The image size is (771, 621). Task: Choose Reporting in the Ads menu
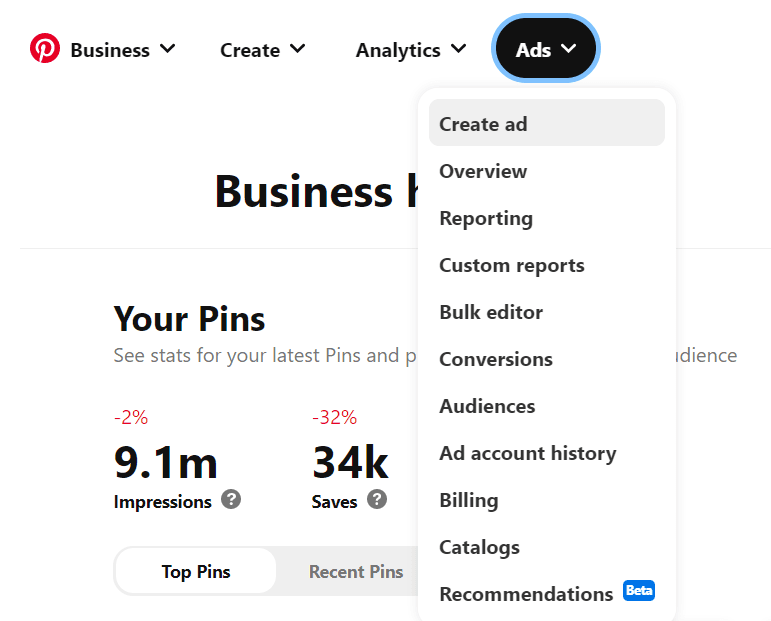(x=486, y=218)
